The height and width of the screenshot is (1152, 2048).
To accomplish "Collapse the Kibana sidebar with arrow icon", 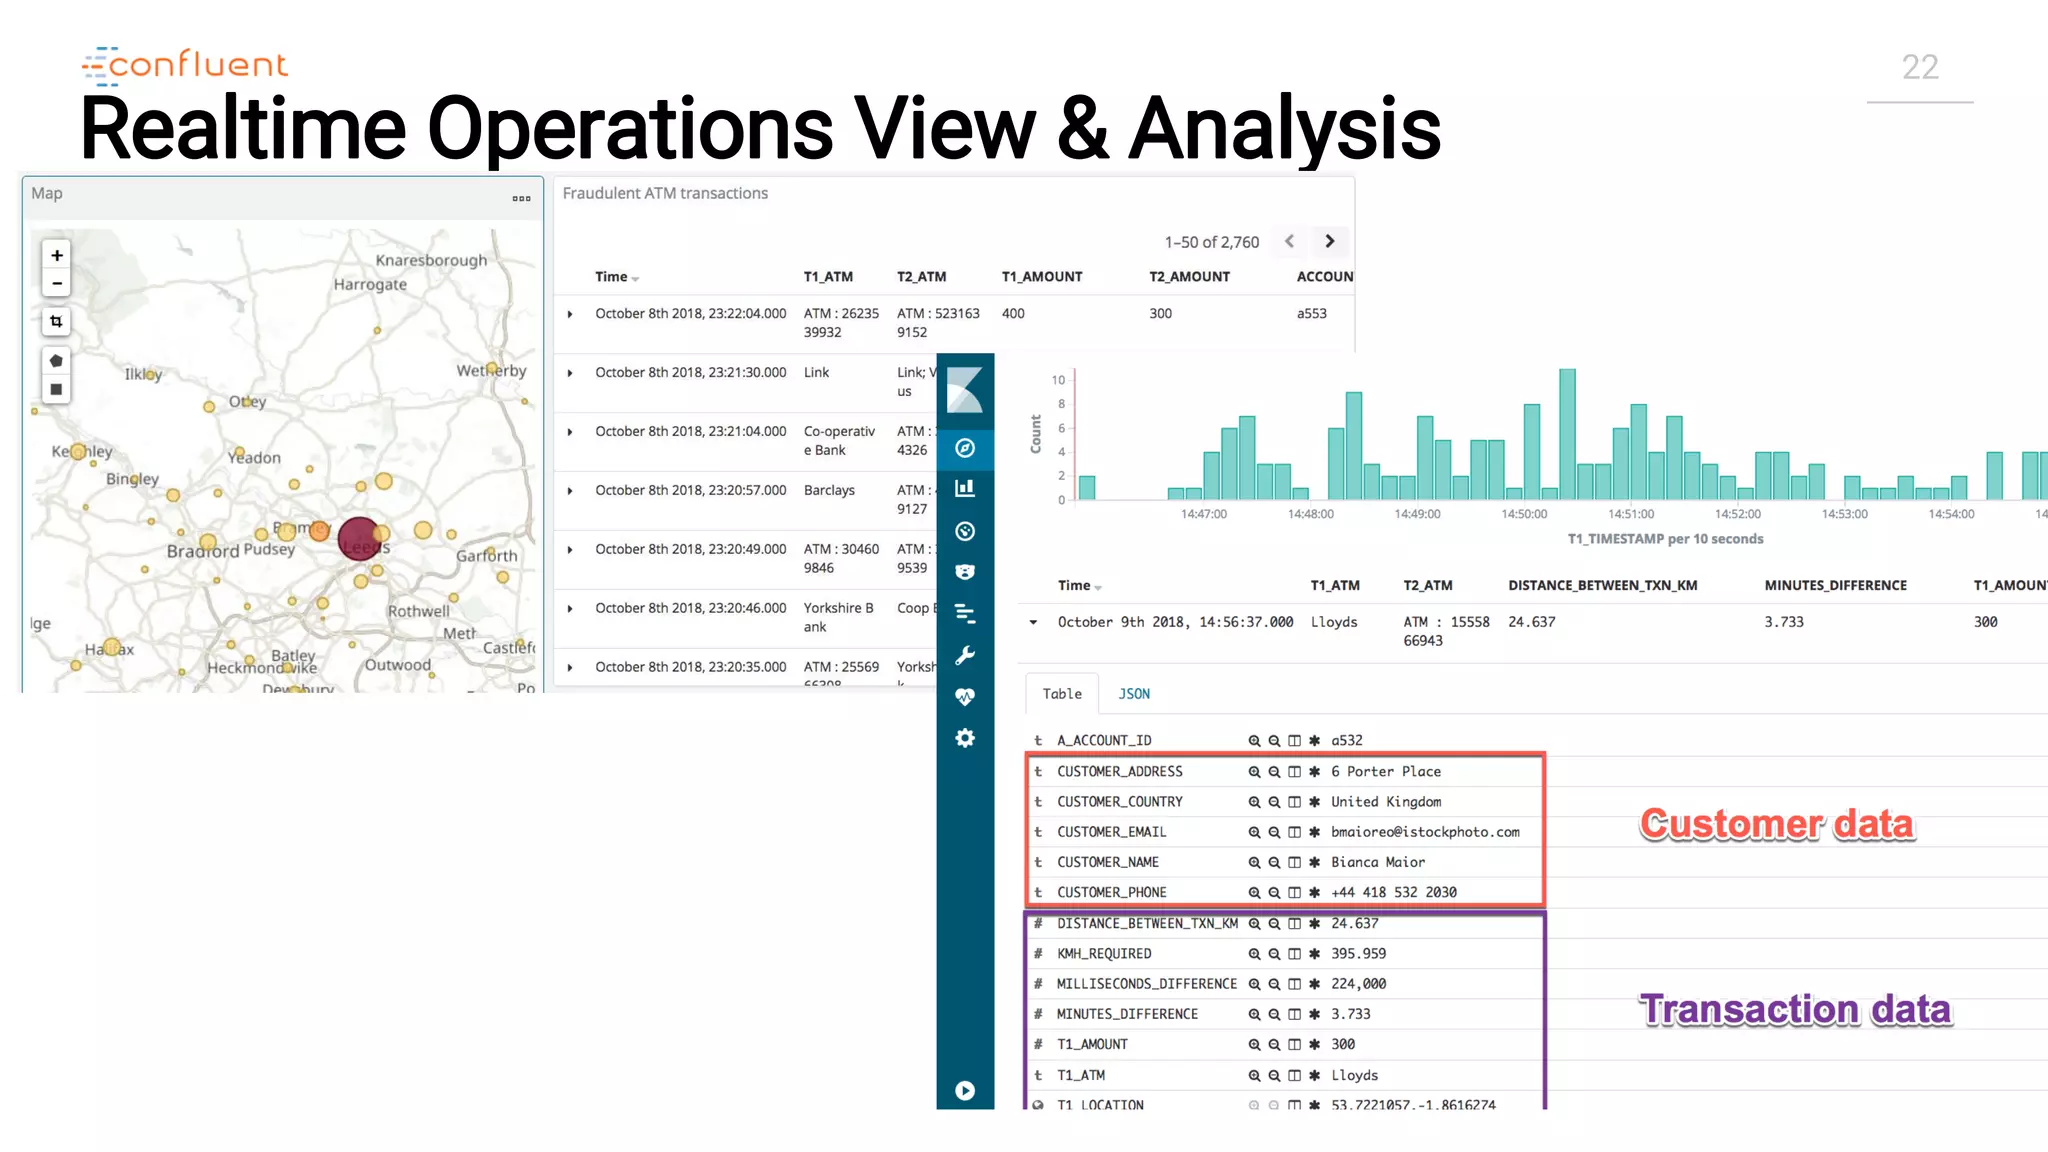I will point(965,1090).
